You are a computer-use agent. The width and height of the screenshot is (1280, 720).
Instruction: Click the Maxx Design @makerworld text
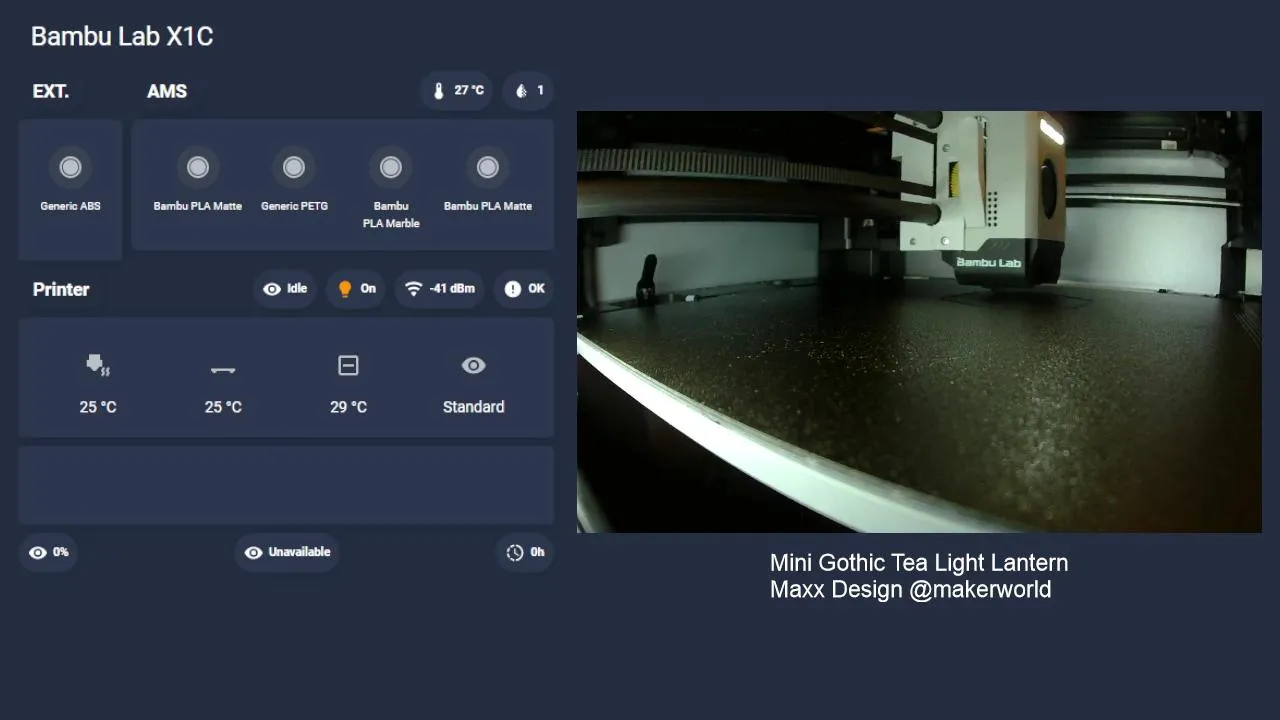[x=910, y=589]
